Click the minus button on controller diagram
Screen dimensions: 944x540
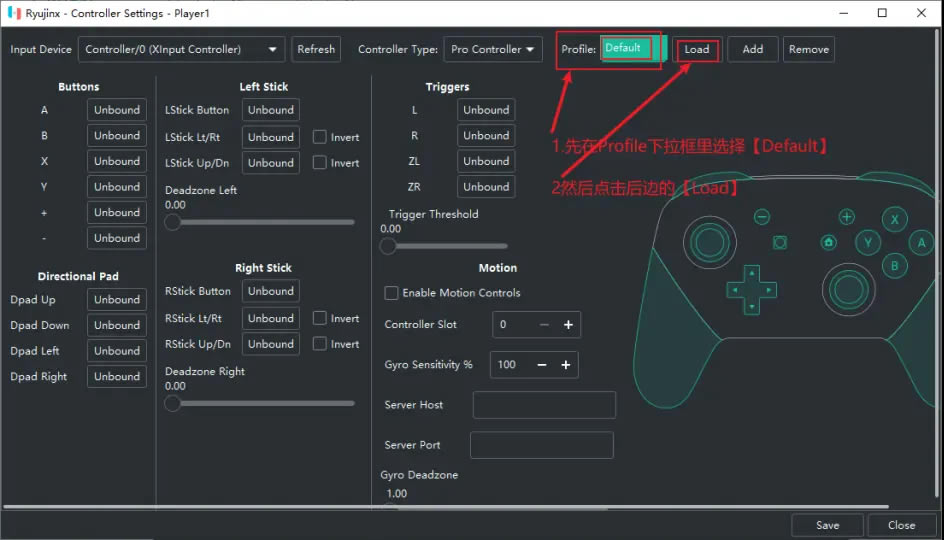[x=762, y=217]
